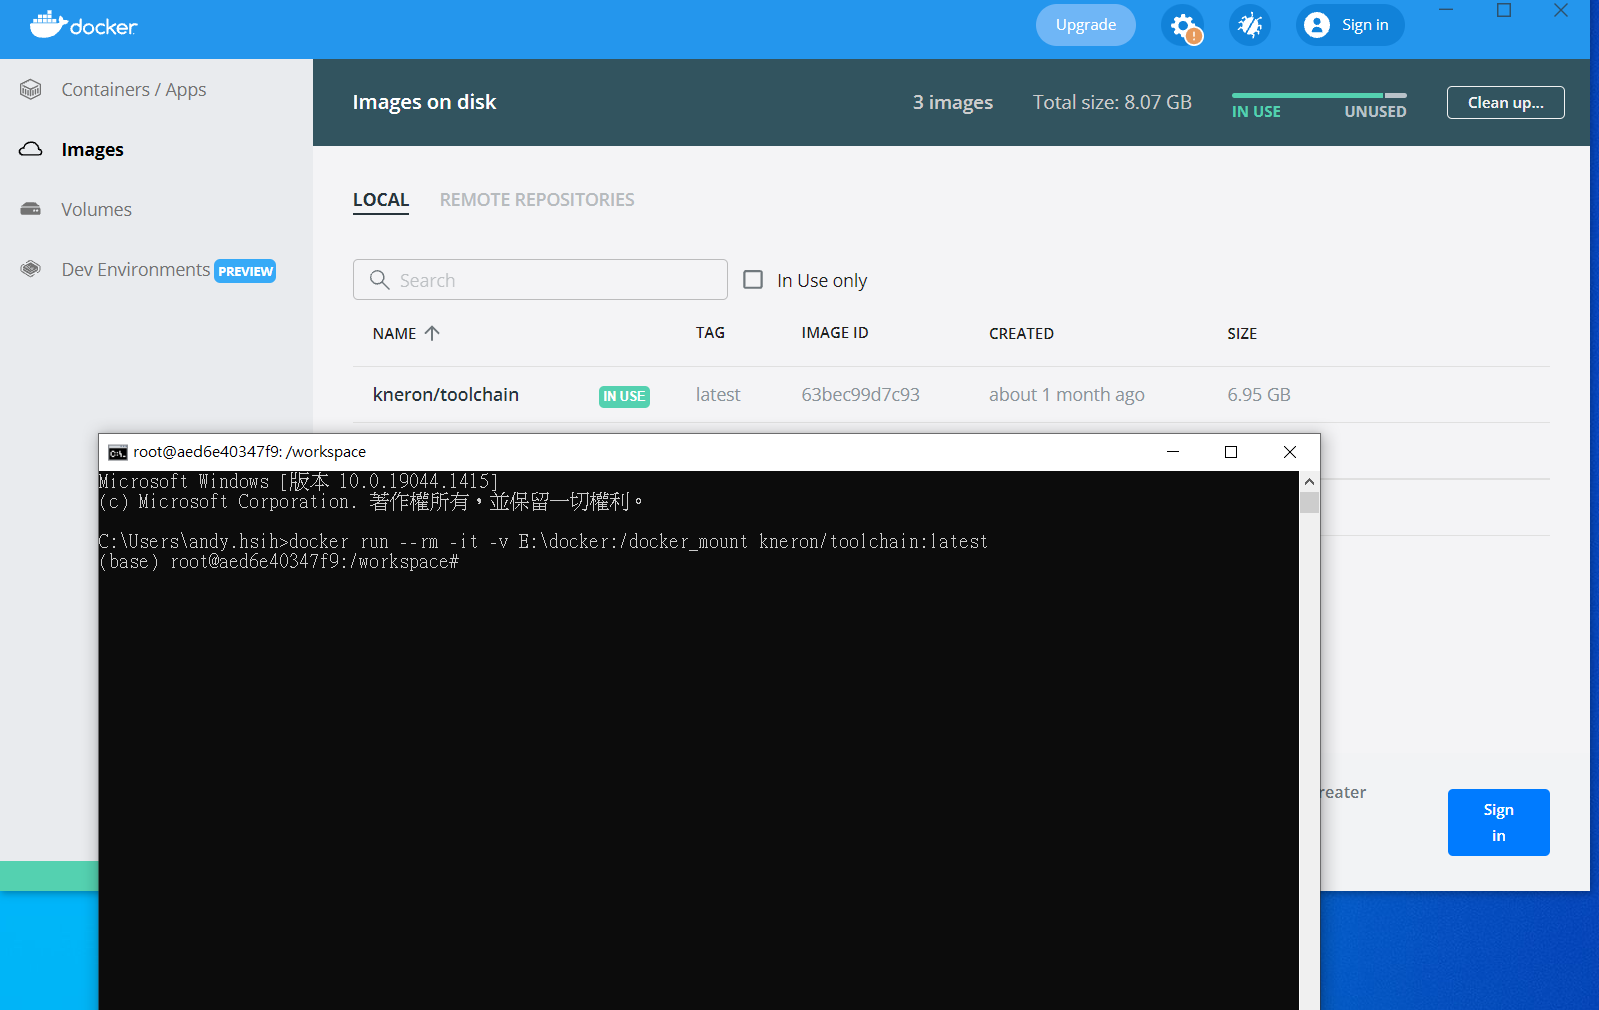
Task: Open Images section in sidebar
Action: pos(93,149)
